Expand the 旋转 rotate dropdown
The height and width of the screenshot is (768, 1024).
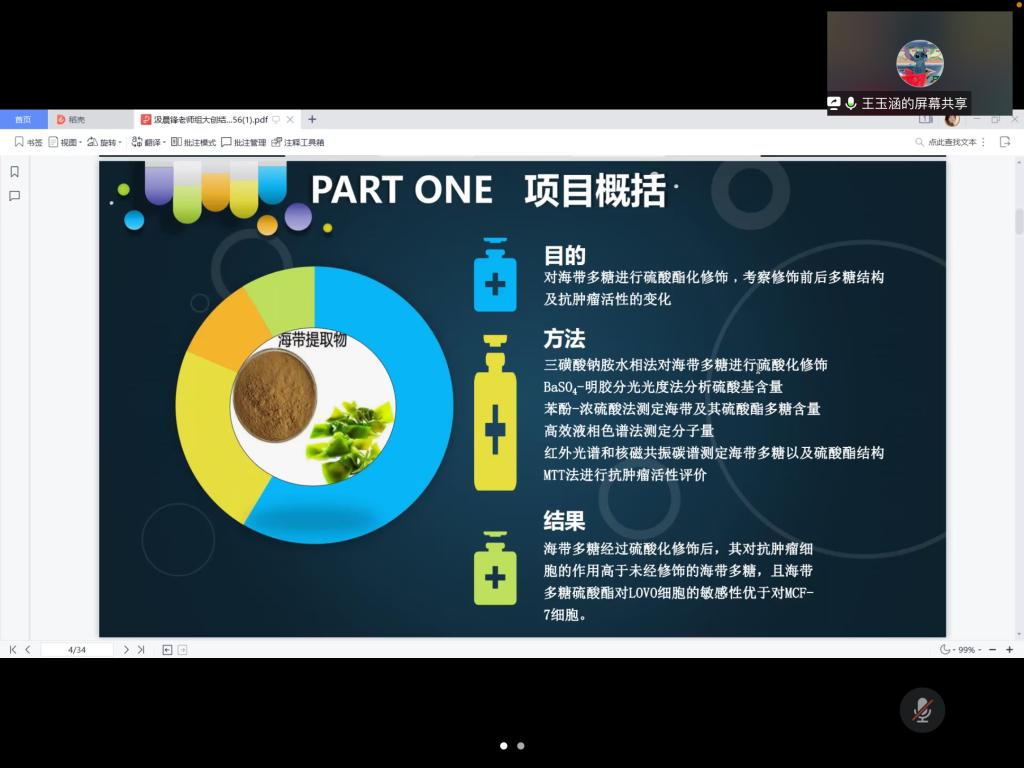pos(105,142)
